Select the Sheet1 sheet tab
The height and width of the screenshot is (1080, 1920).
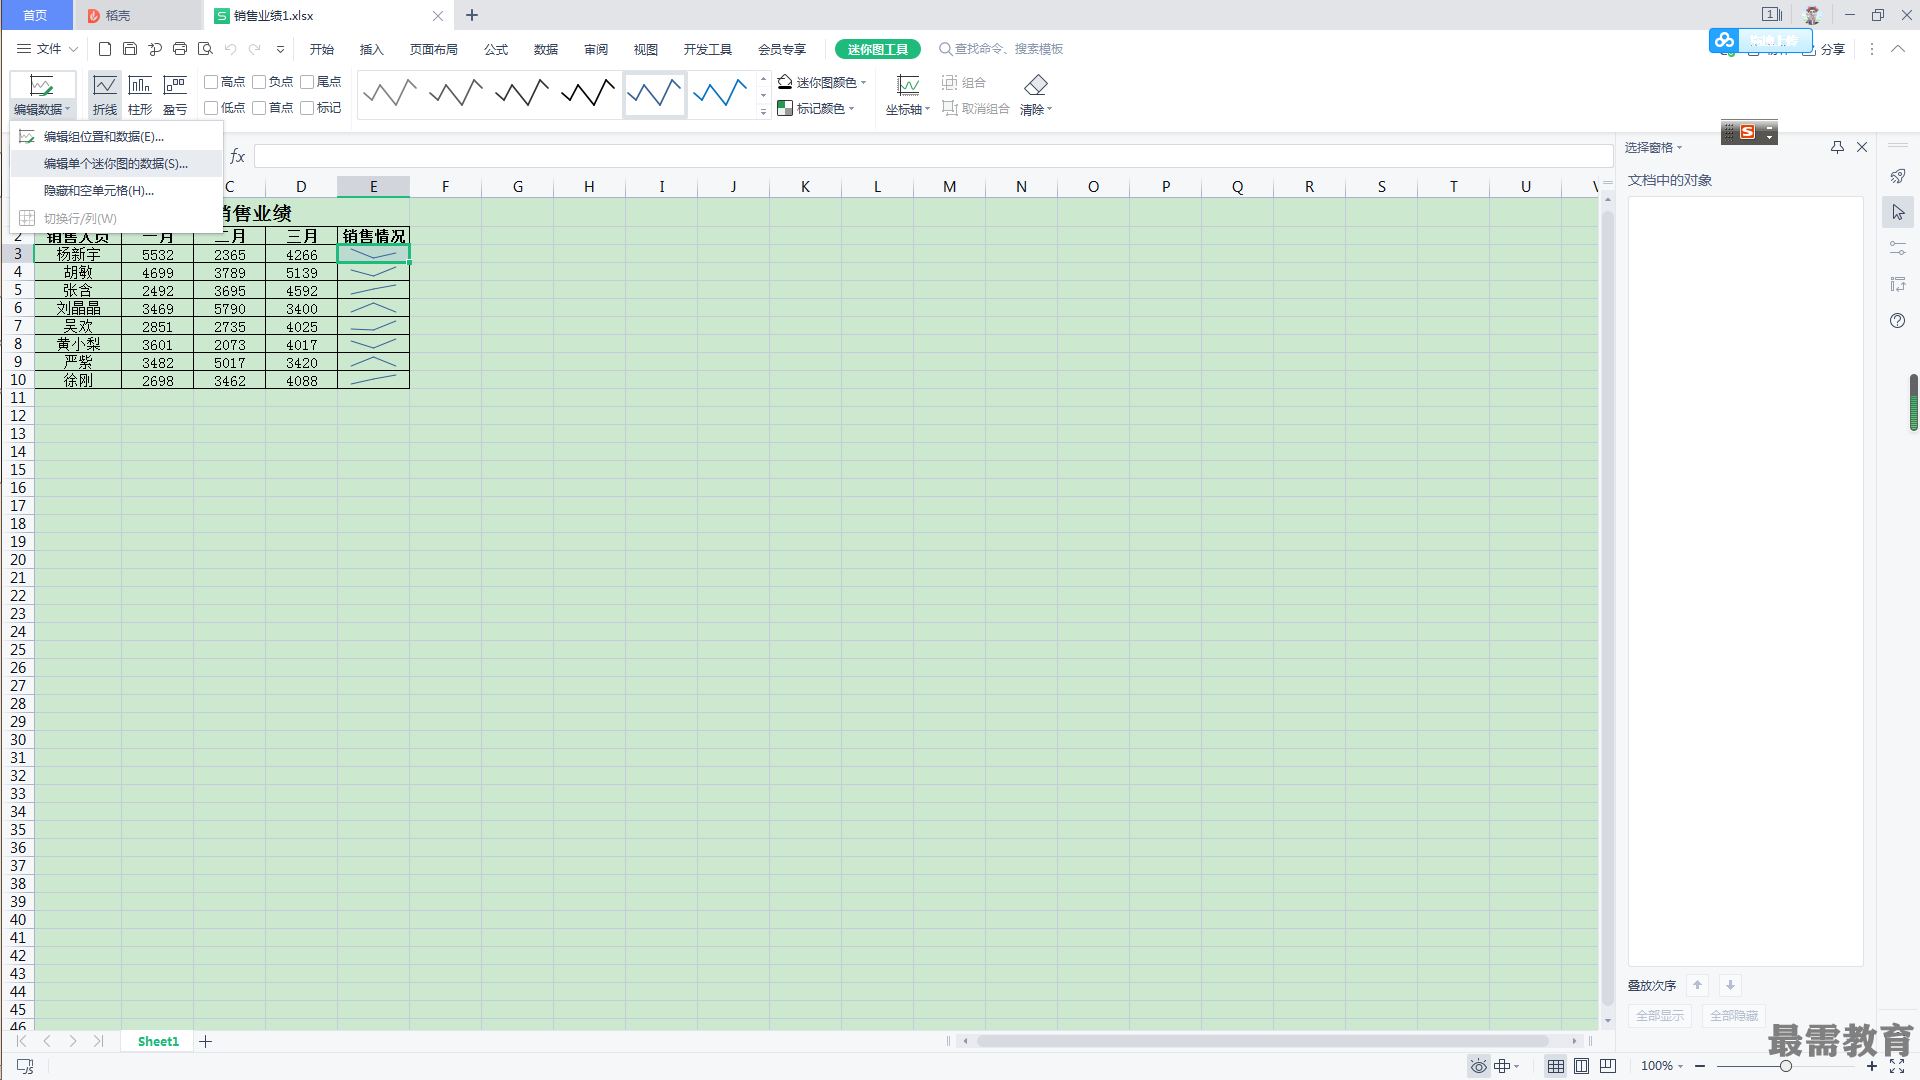click(x=158, y=1041)
